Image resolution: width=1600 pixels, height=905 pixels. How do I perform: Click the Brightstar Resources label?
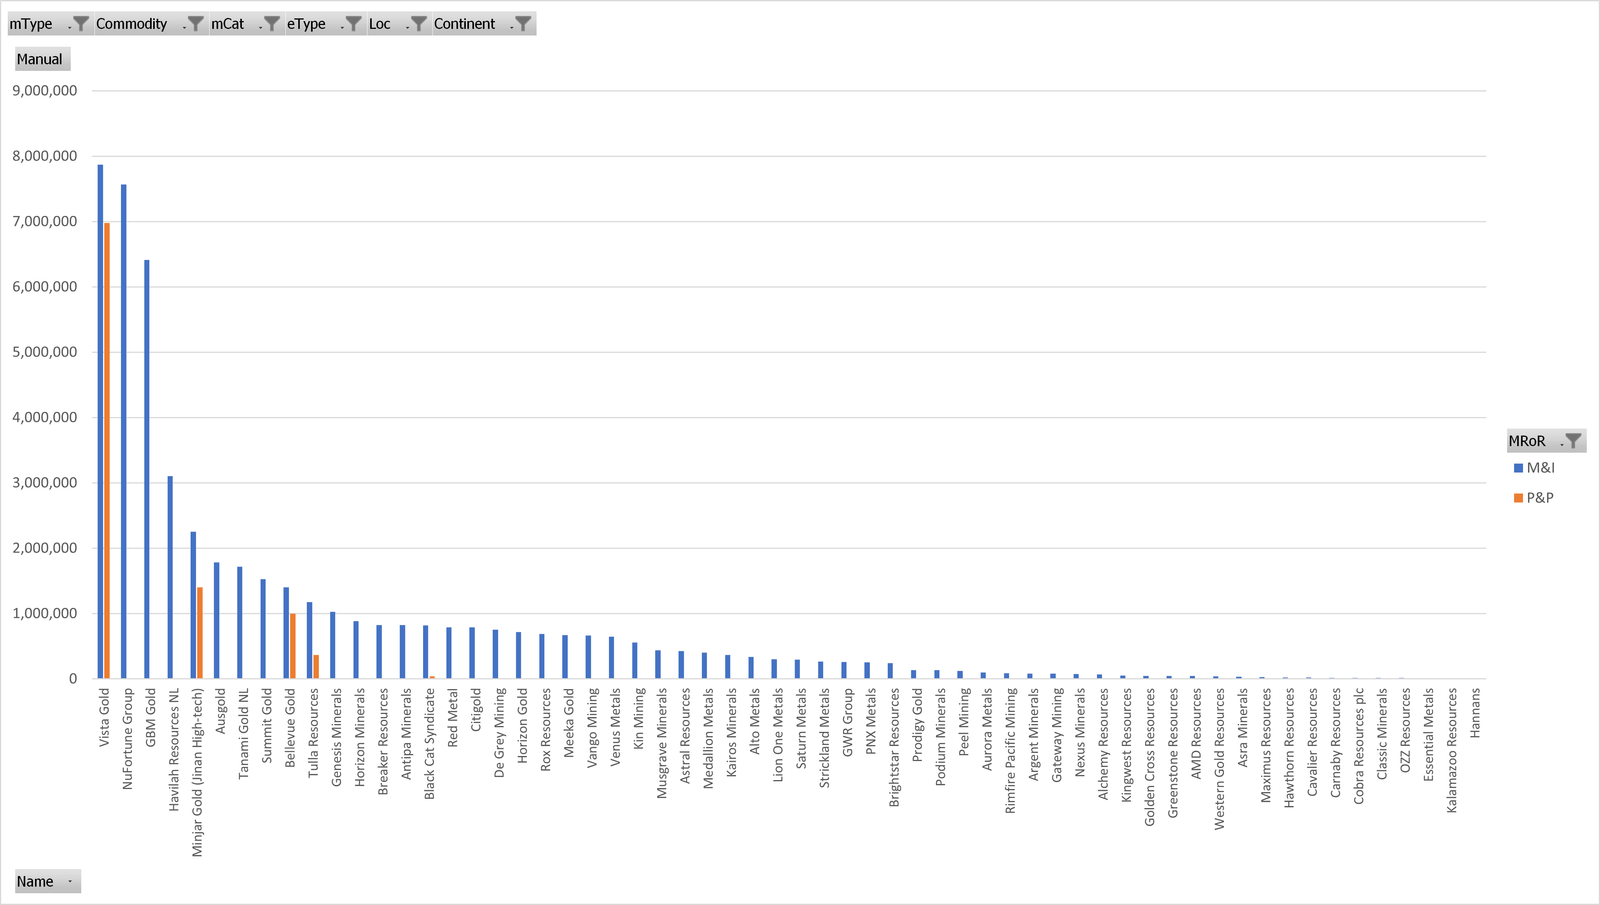[895, 748]
